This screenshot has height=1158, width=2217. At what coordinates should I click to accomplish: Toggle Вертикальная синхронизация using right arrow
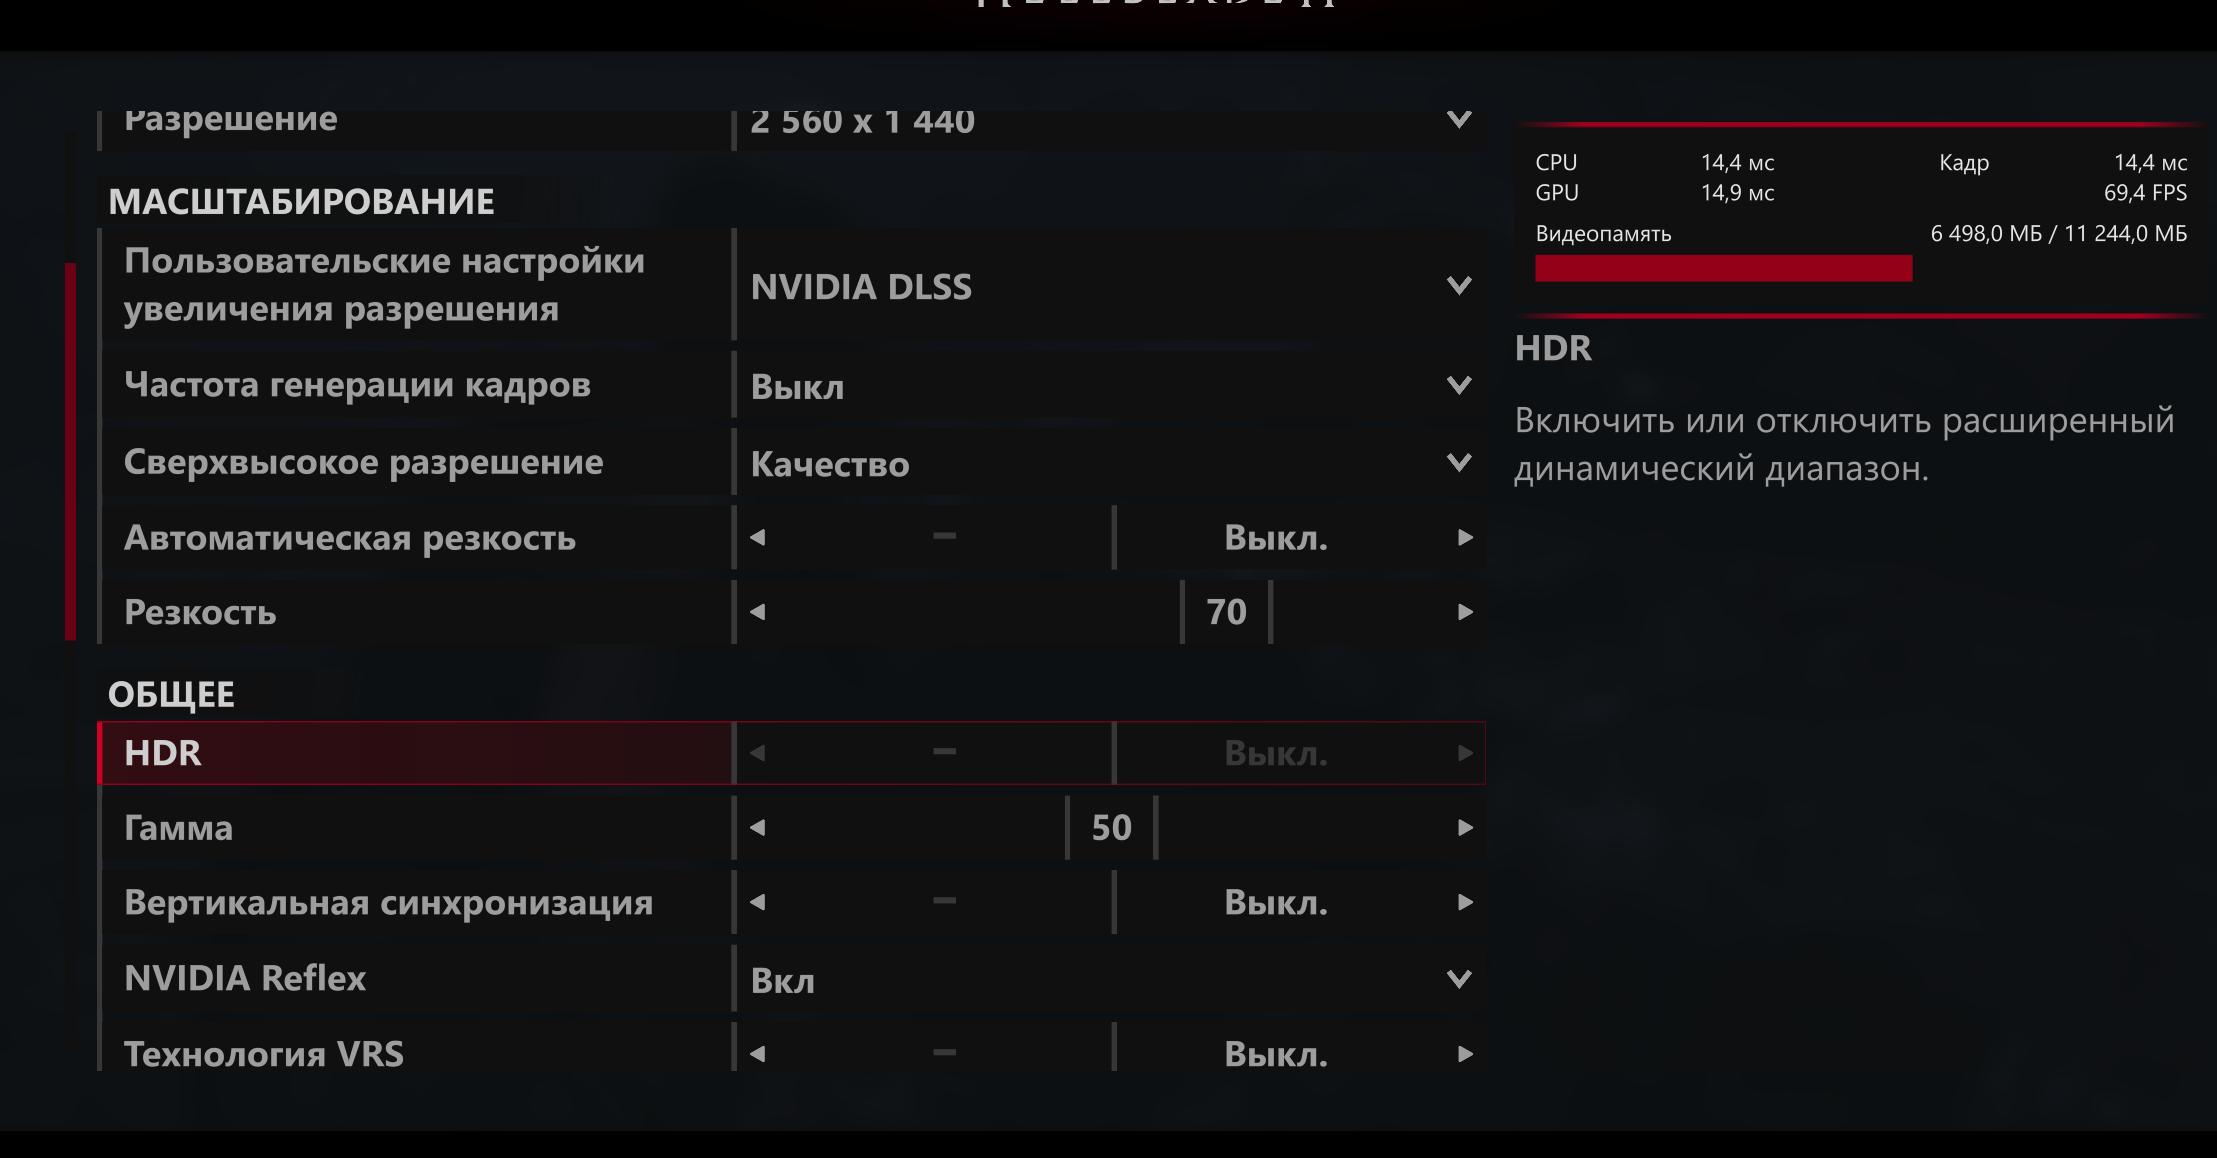[x=1465, y=902]
